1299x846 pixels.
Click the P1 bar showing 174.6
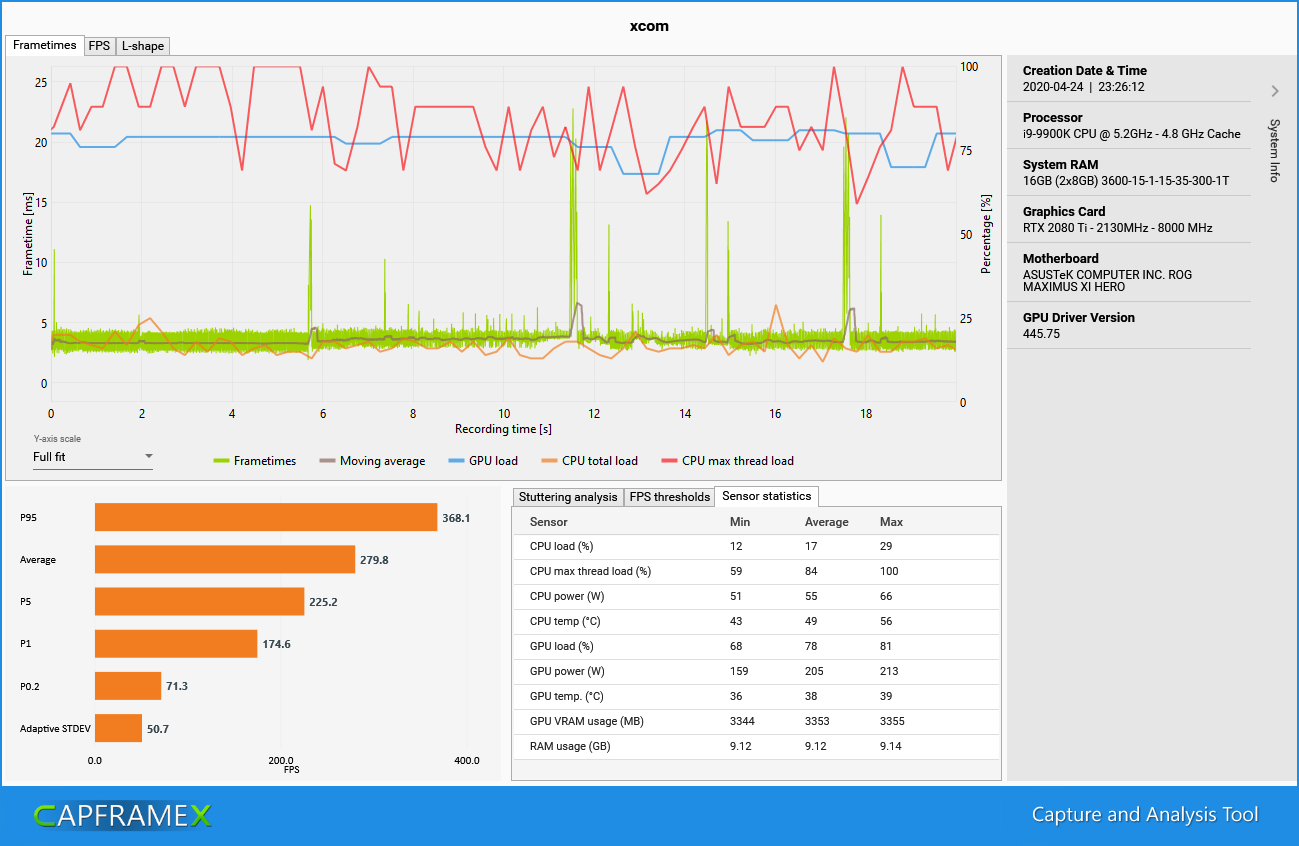point(176,644)
